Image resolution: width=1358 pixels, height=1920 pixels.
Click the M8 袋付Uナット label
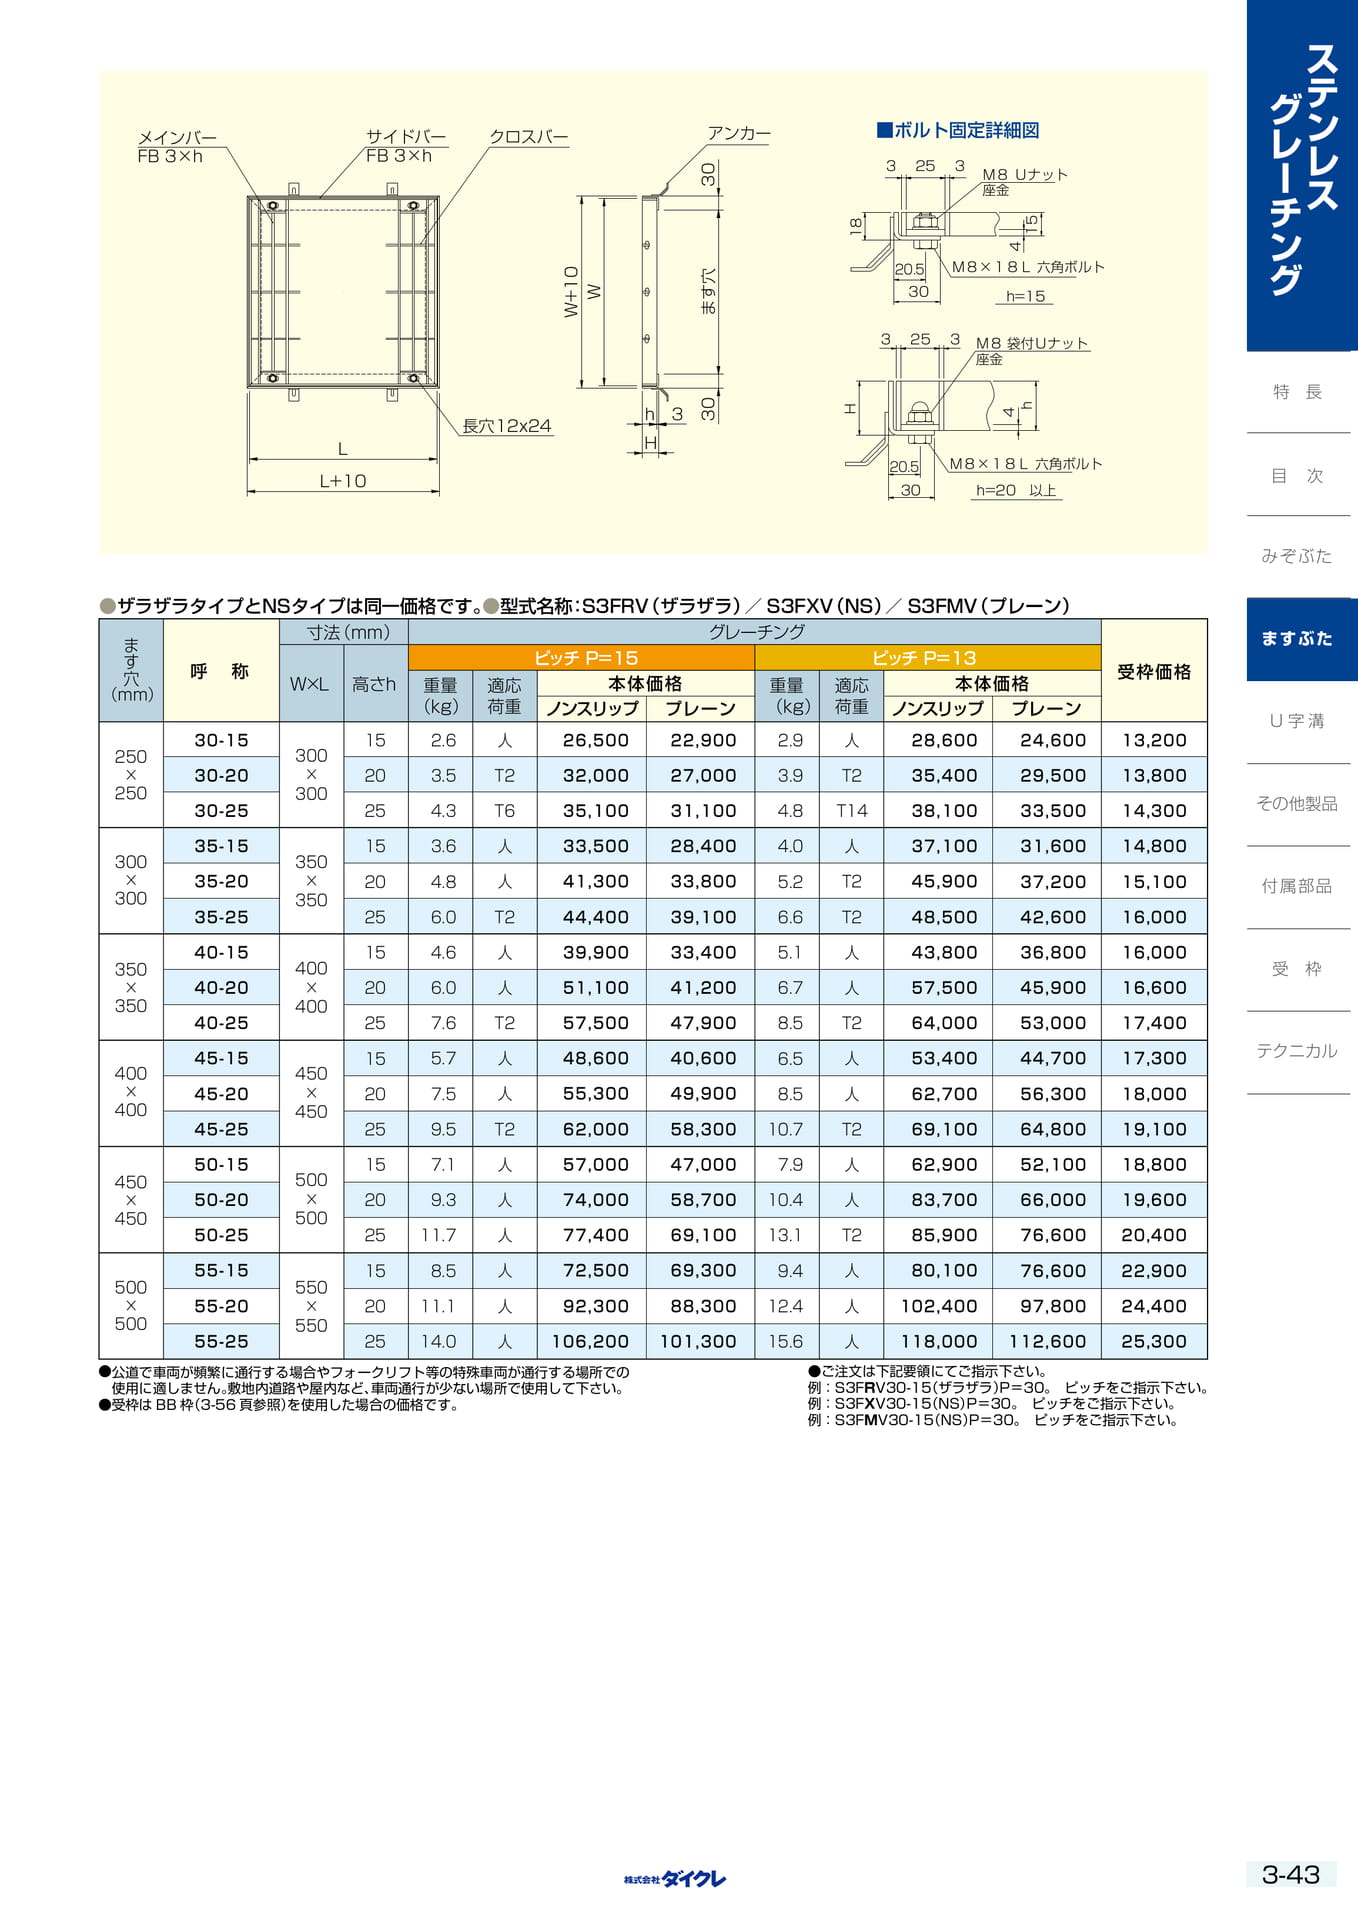1031,343
